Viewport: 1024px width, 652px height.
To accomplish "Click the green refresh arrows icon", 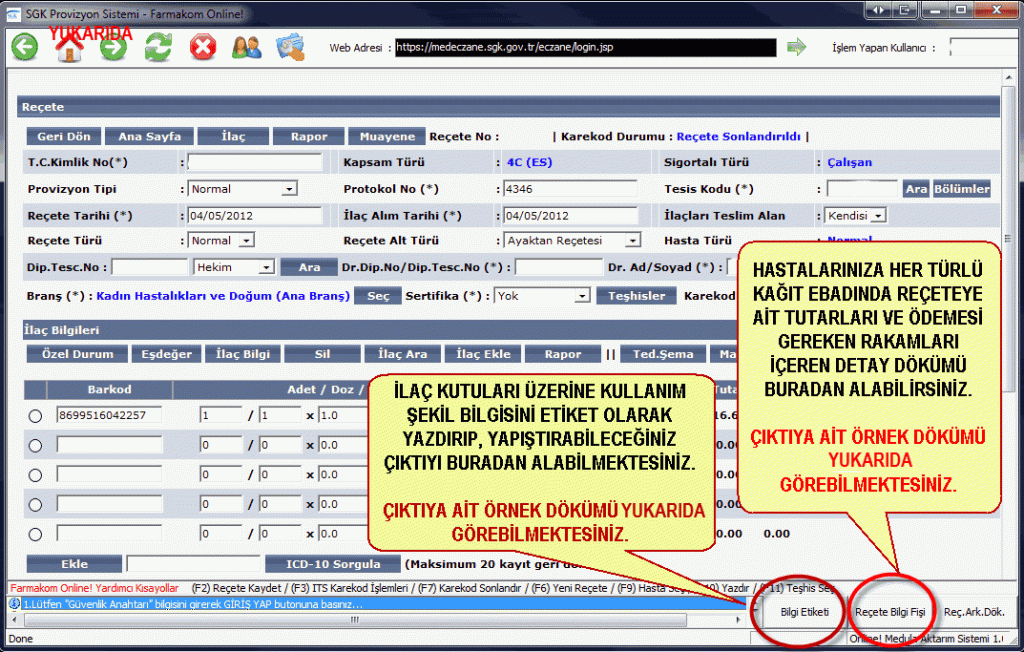I will [158, 47].
